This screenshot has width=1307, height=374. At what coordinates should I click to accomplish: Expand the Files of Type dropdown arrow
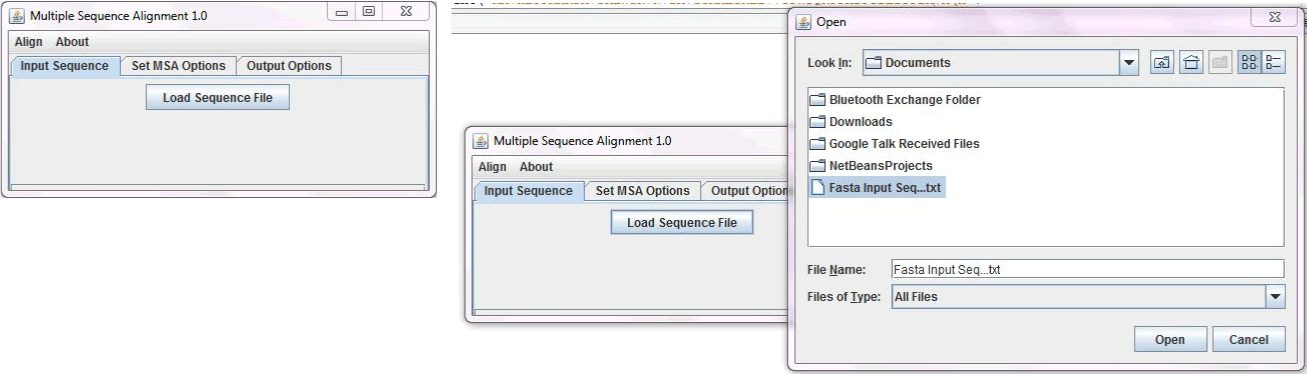tap(1275, 297)
